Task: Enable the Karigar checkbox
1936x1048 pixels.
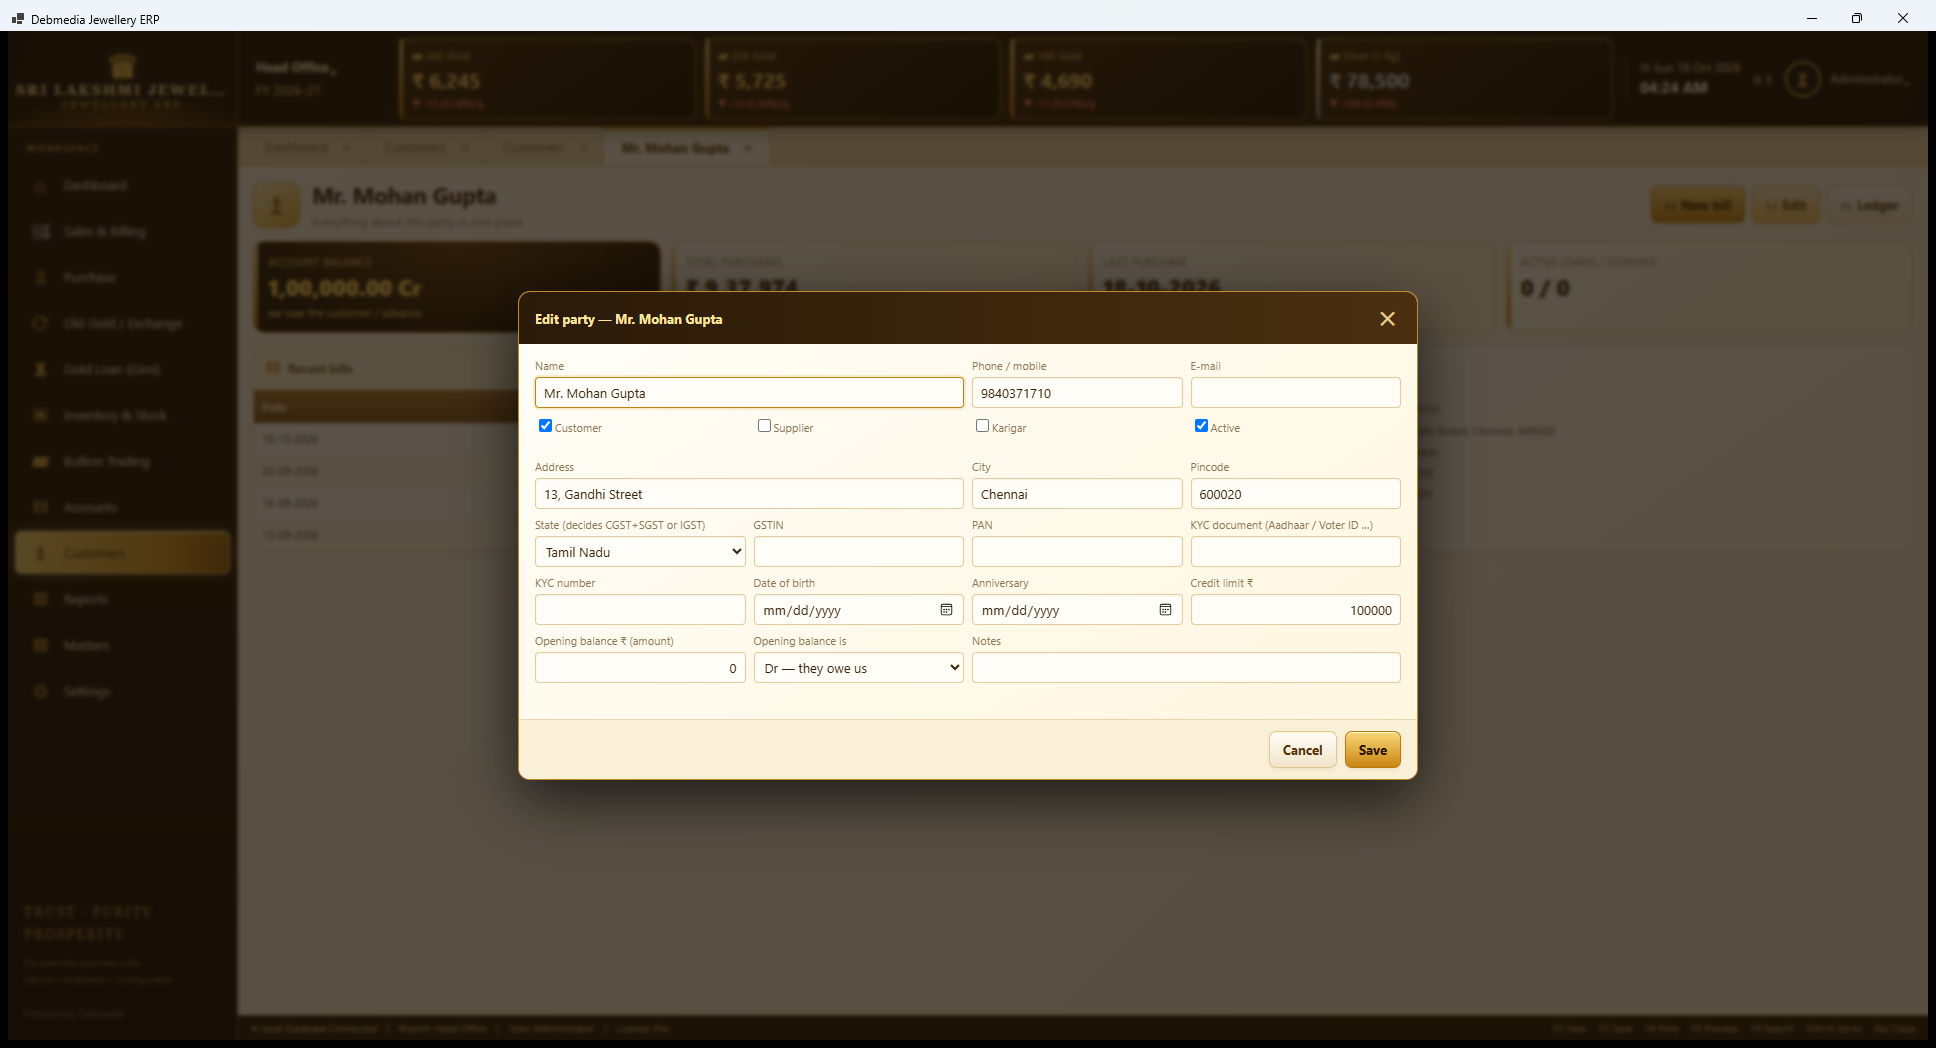Action: click(982, 426)
